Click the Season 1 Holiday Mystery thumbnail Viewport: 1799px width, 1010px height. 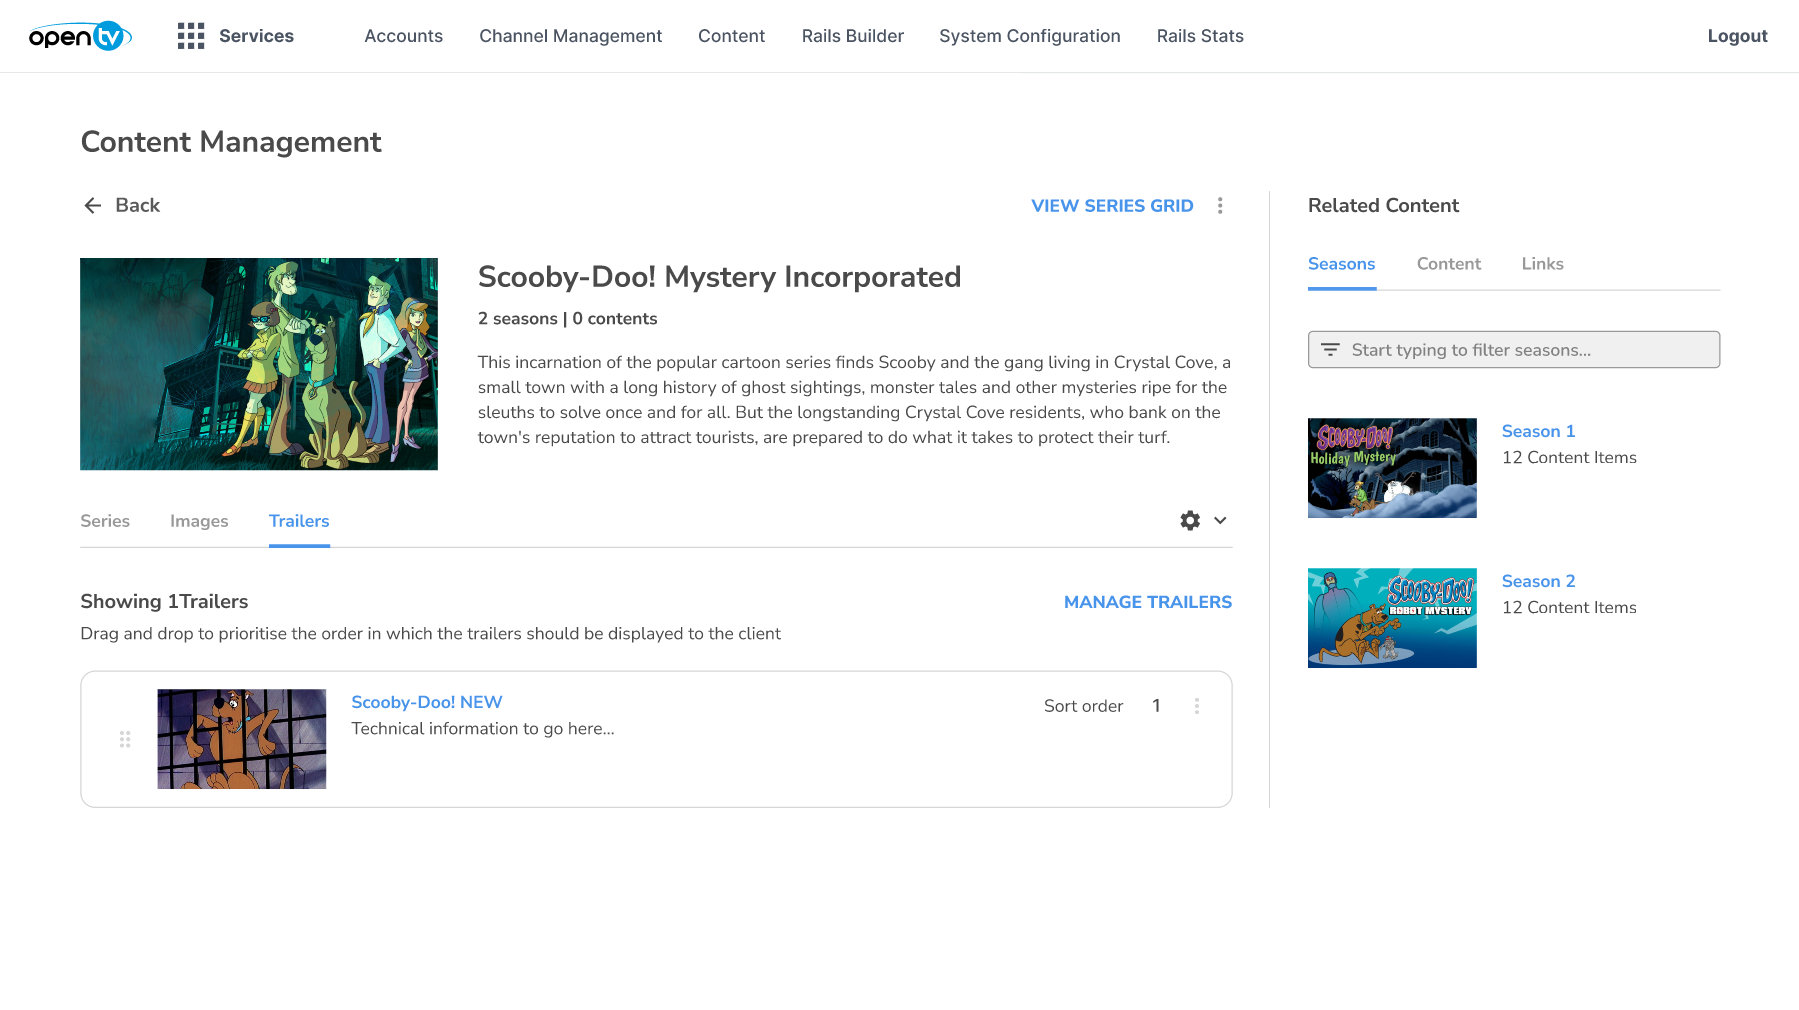1392,468
